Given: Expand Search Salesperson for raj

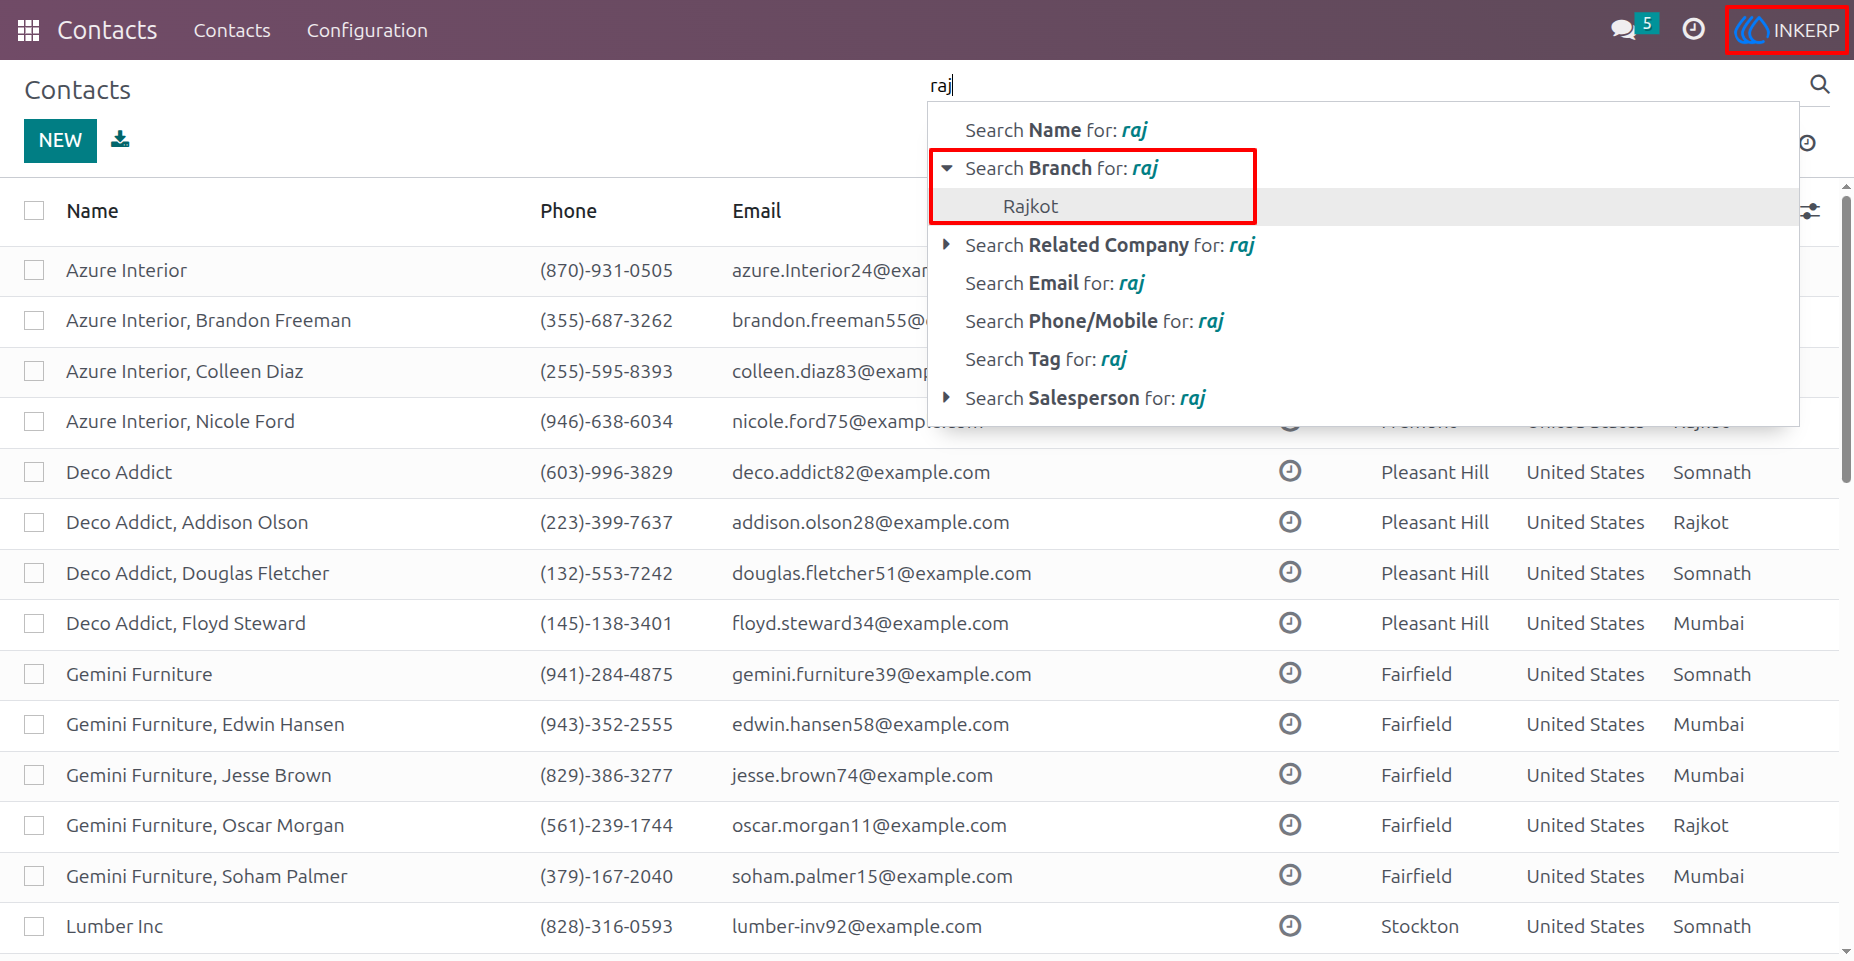Looking at the screenshot, I should pos(946,398).
